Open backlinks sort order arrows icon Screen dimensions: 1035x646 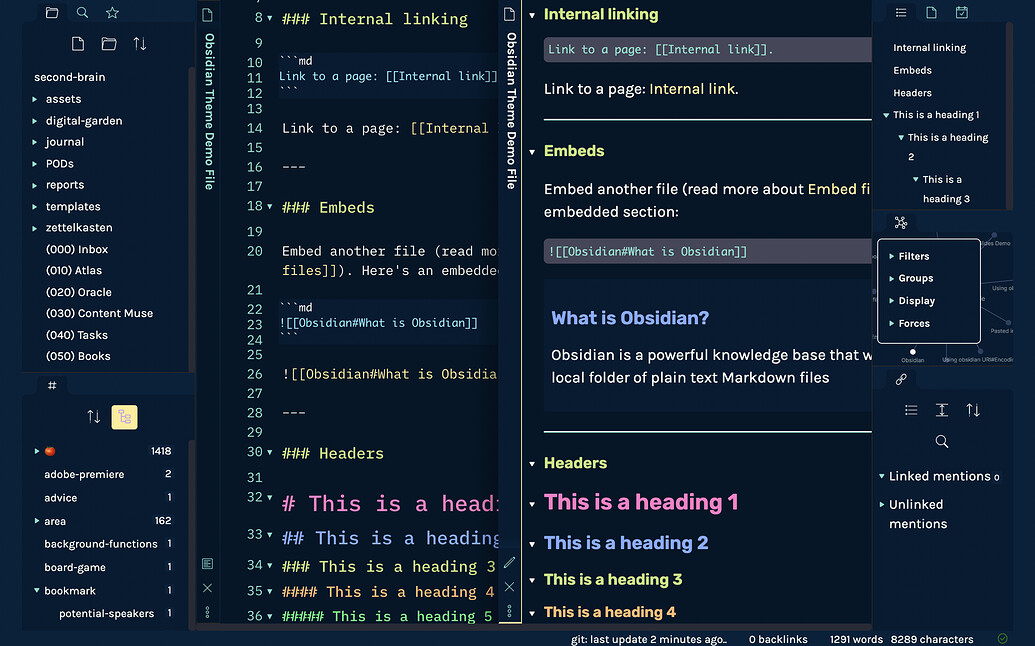pyautogui.click(x=972, y=410)
